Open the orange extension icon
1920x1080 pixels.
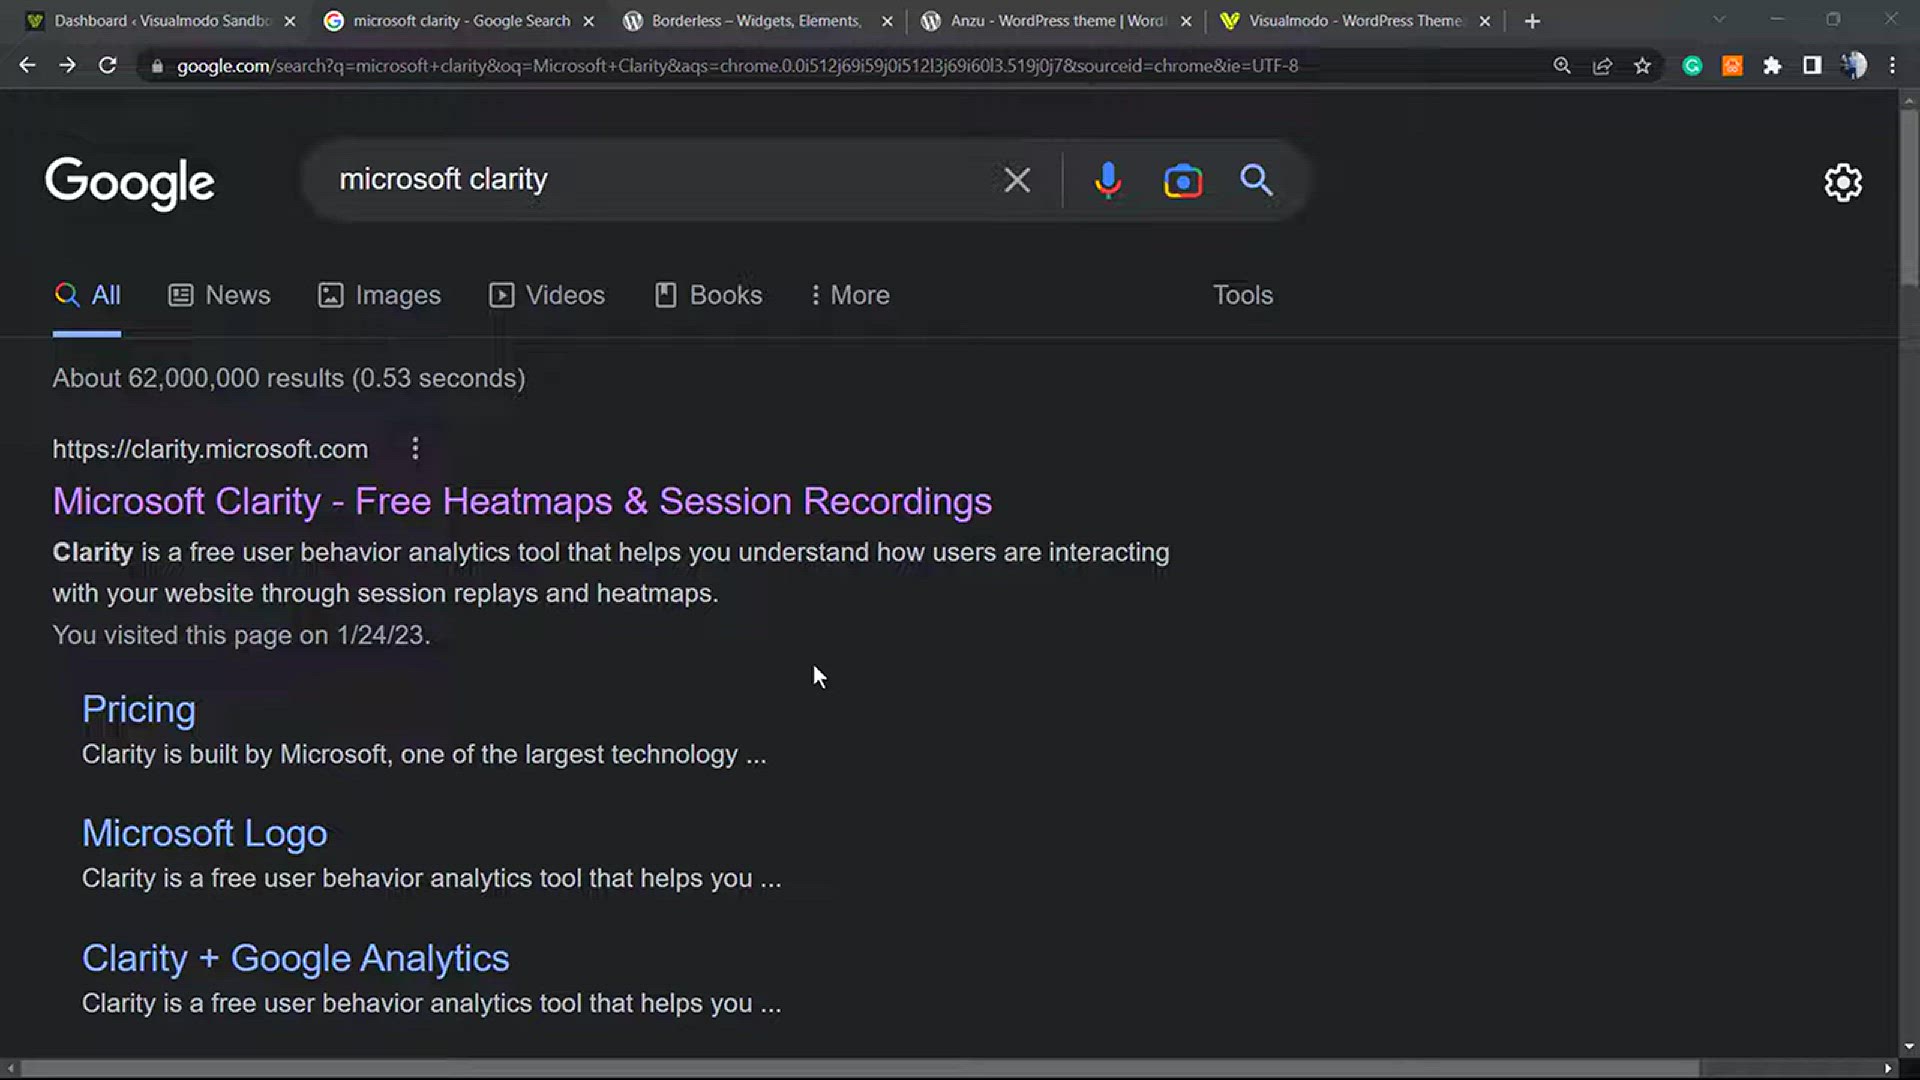1732,66
